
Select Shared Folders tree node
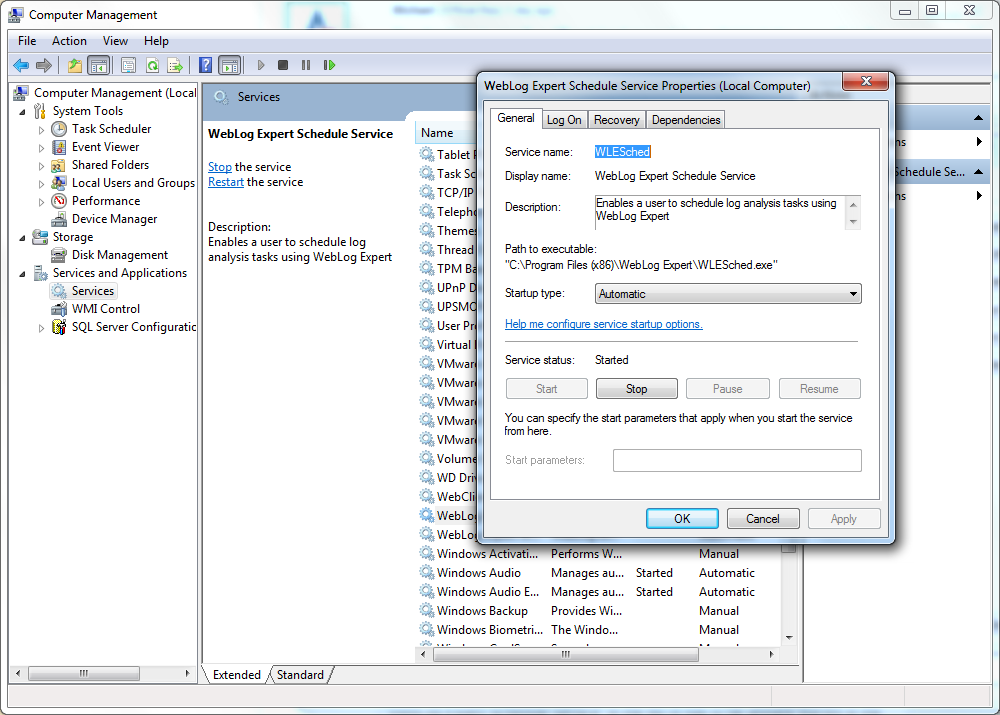pyautogui.click(x=110, y=165)
